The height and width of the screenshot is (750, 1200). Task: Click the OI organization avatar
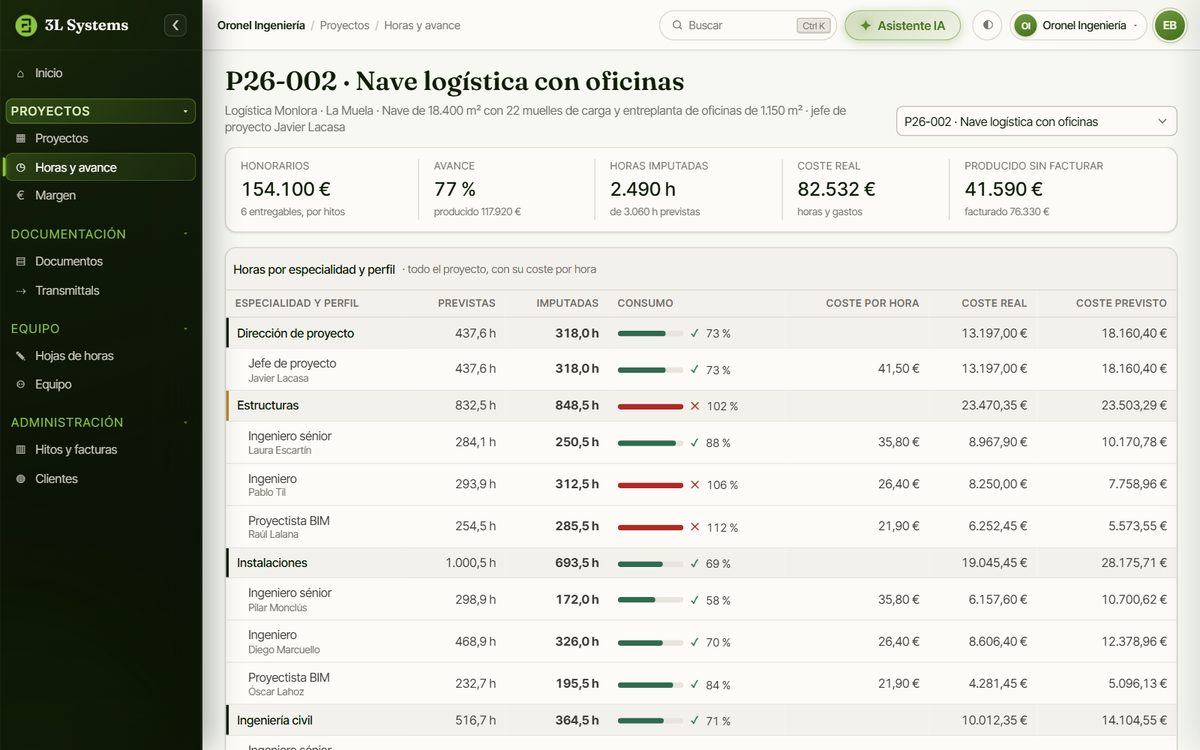pyautogui.click(x=1025, y=25)
